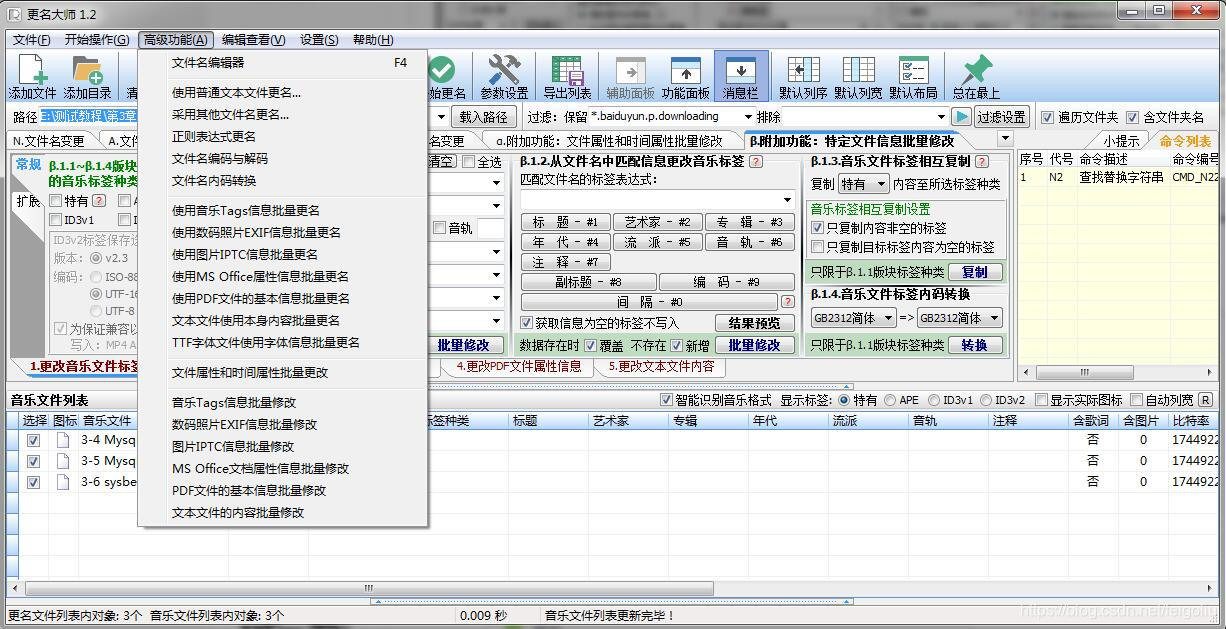The image size is (1226, 629).
Task: Toggle the 辅助面板 auxiliary panel icon
Action: (x=630, y=77)
